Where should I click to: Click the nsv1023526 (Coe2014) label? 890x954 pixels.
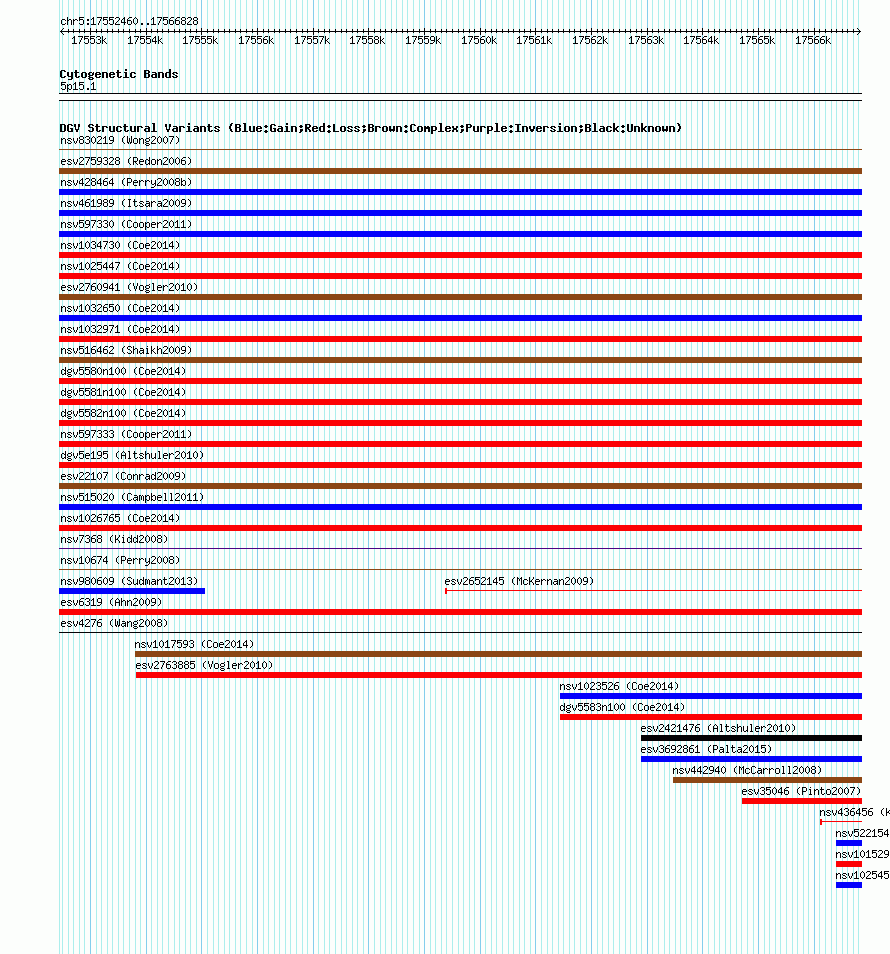coord(619,686)
